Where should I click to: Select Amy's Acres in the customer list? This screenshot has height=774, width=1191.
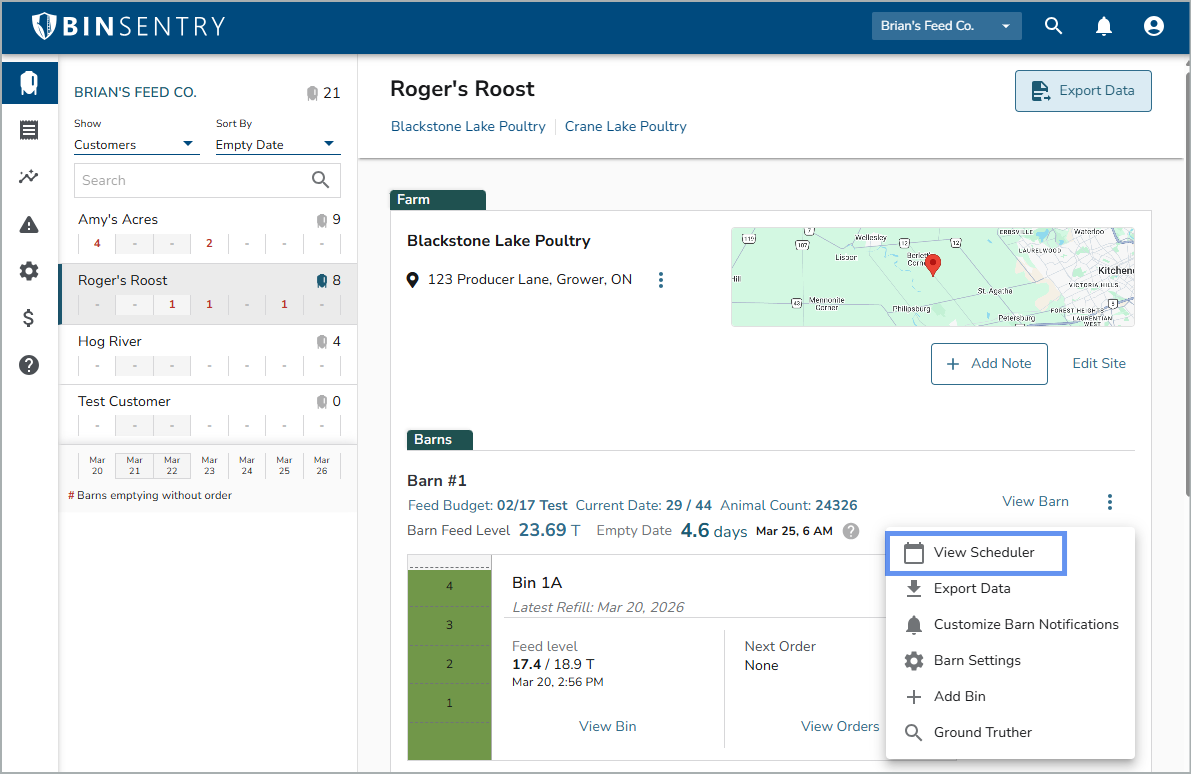click(x=118, y=220)
